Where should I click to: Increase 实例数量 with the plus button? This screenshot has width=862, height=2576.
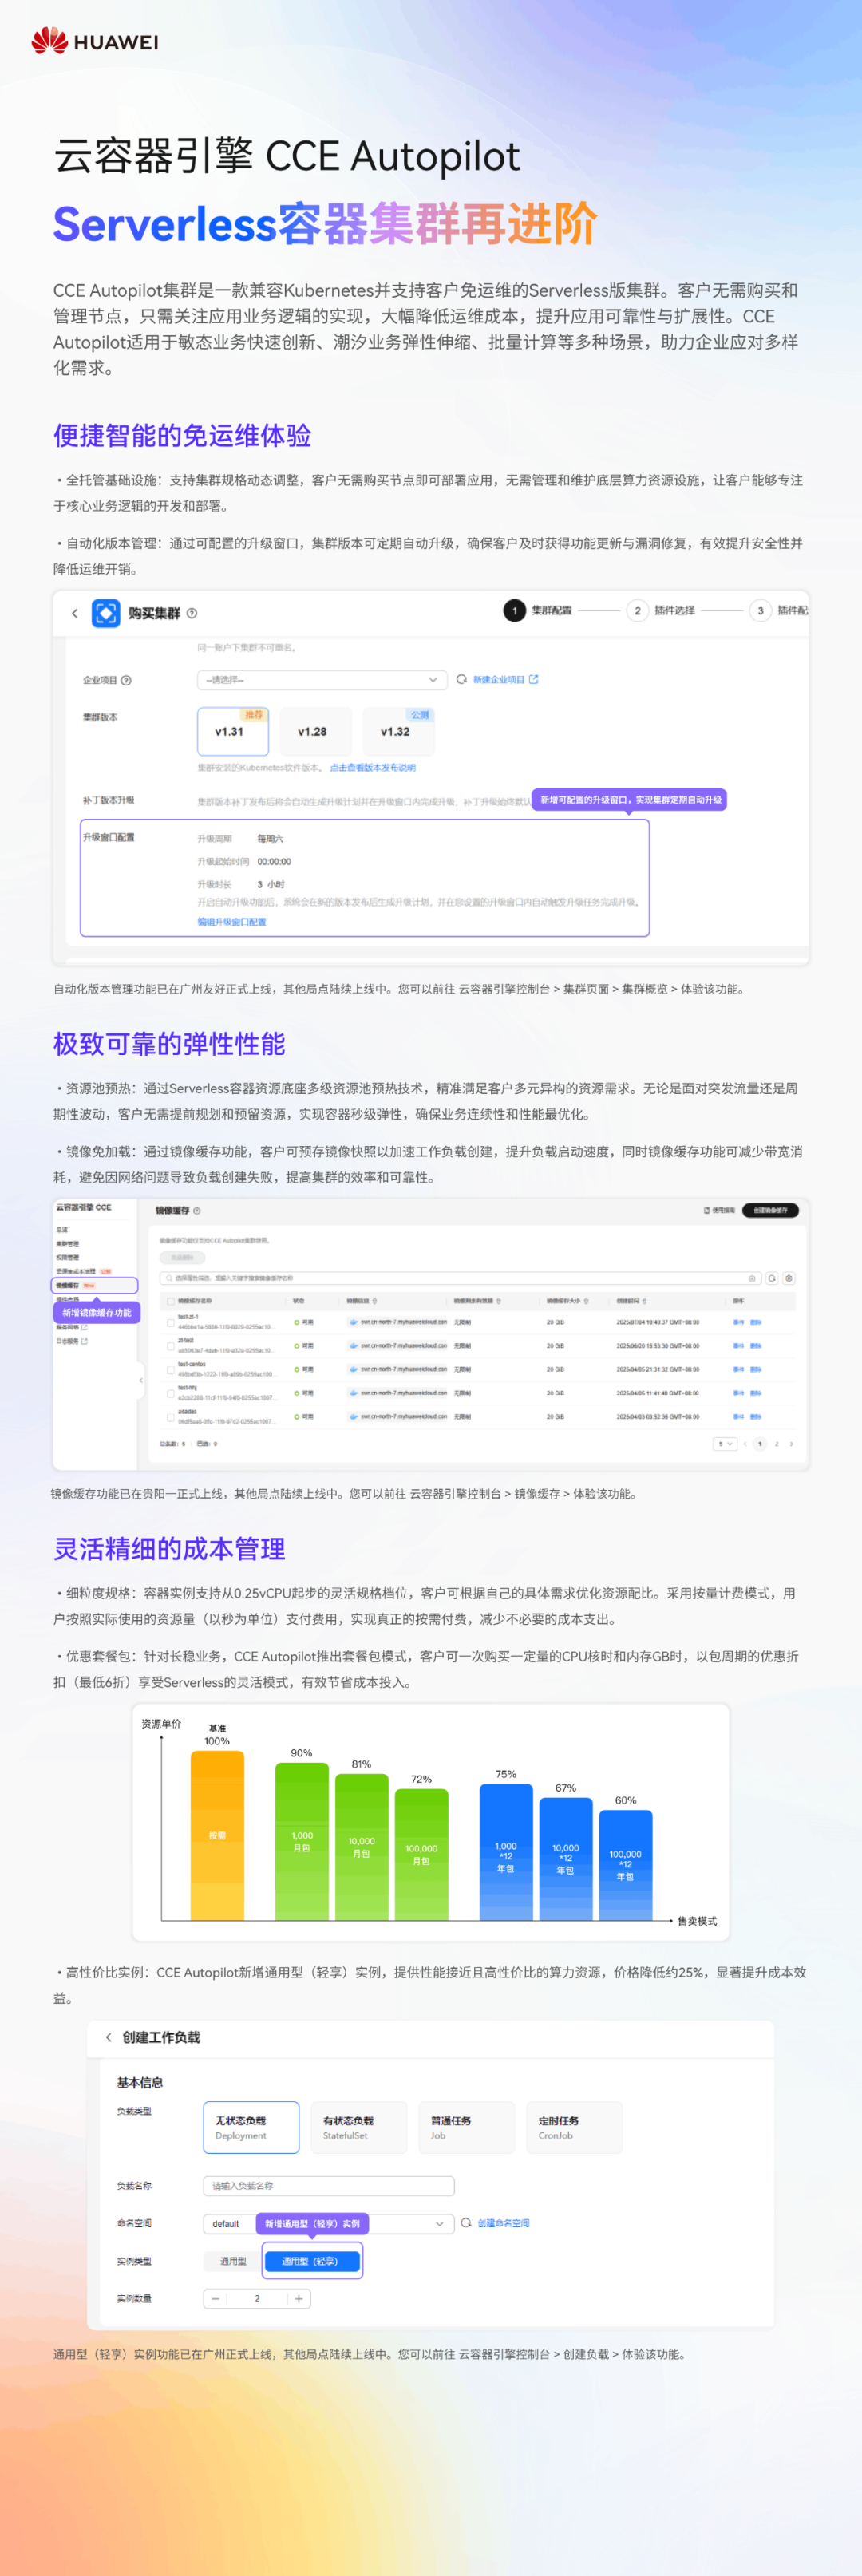click(298, 2299)
